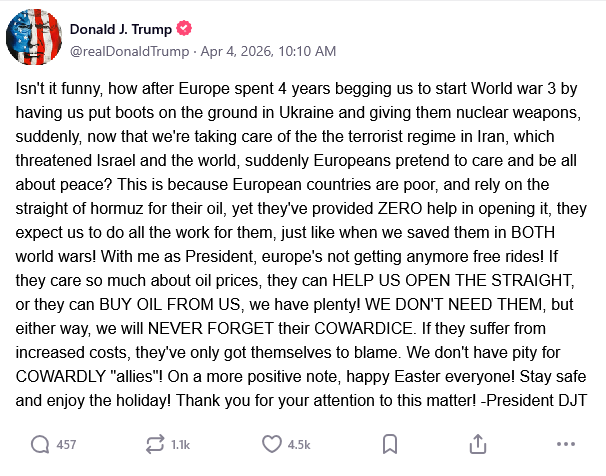The image size is (606, 476).
Task: Like the post with the heart icon
Action: 272,444
